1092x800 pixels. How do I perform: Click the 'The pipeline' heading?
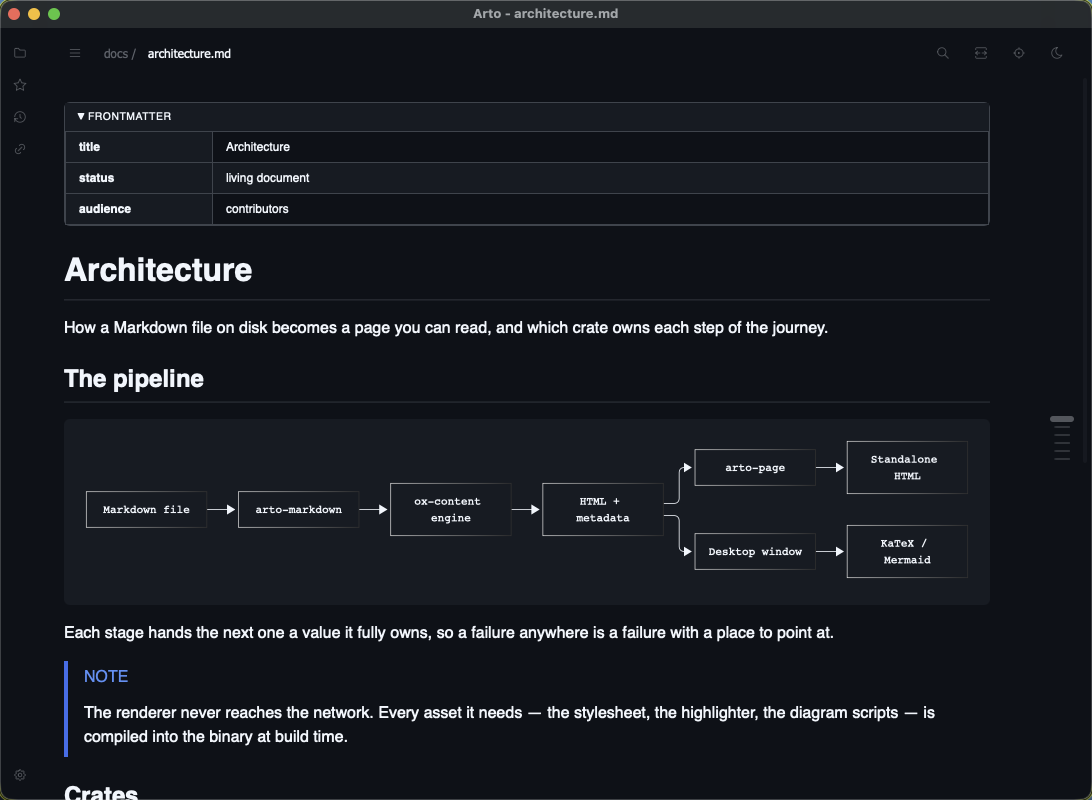(134, 379)
